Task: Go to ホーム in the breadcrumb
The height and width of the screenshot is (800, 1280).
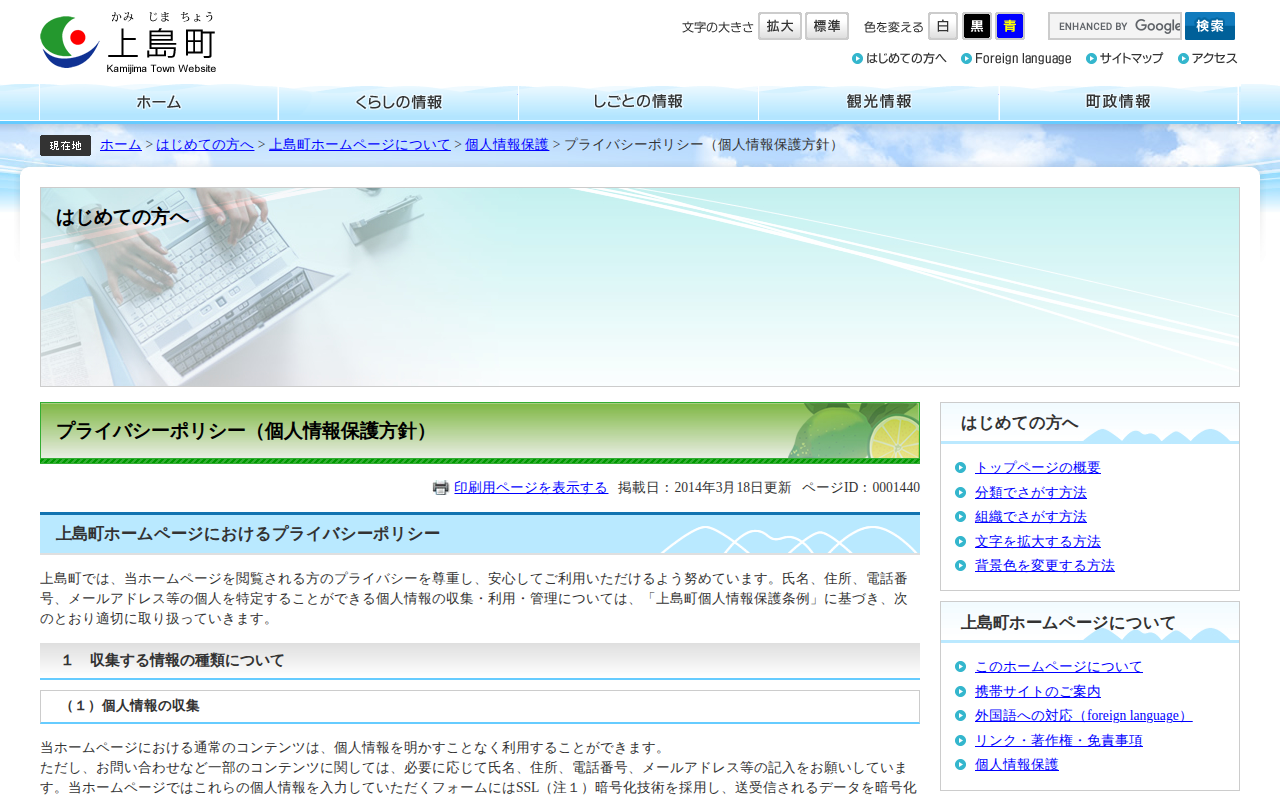Action: [x=121, y=145]
